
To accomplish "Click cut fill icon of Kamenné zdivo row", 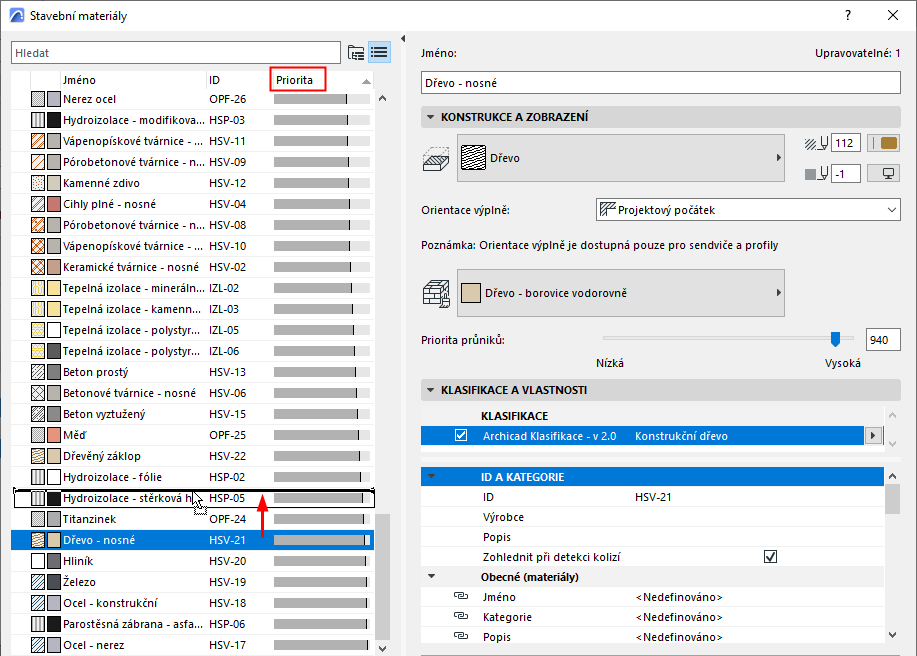I will coord(38,183).
